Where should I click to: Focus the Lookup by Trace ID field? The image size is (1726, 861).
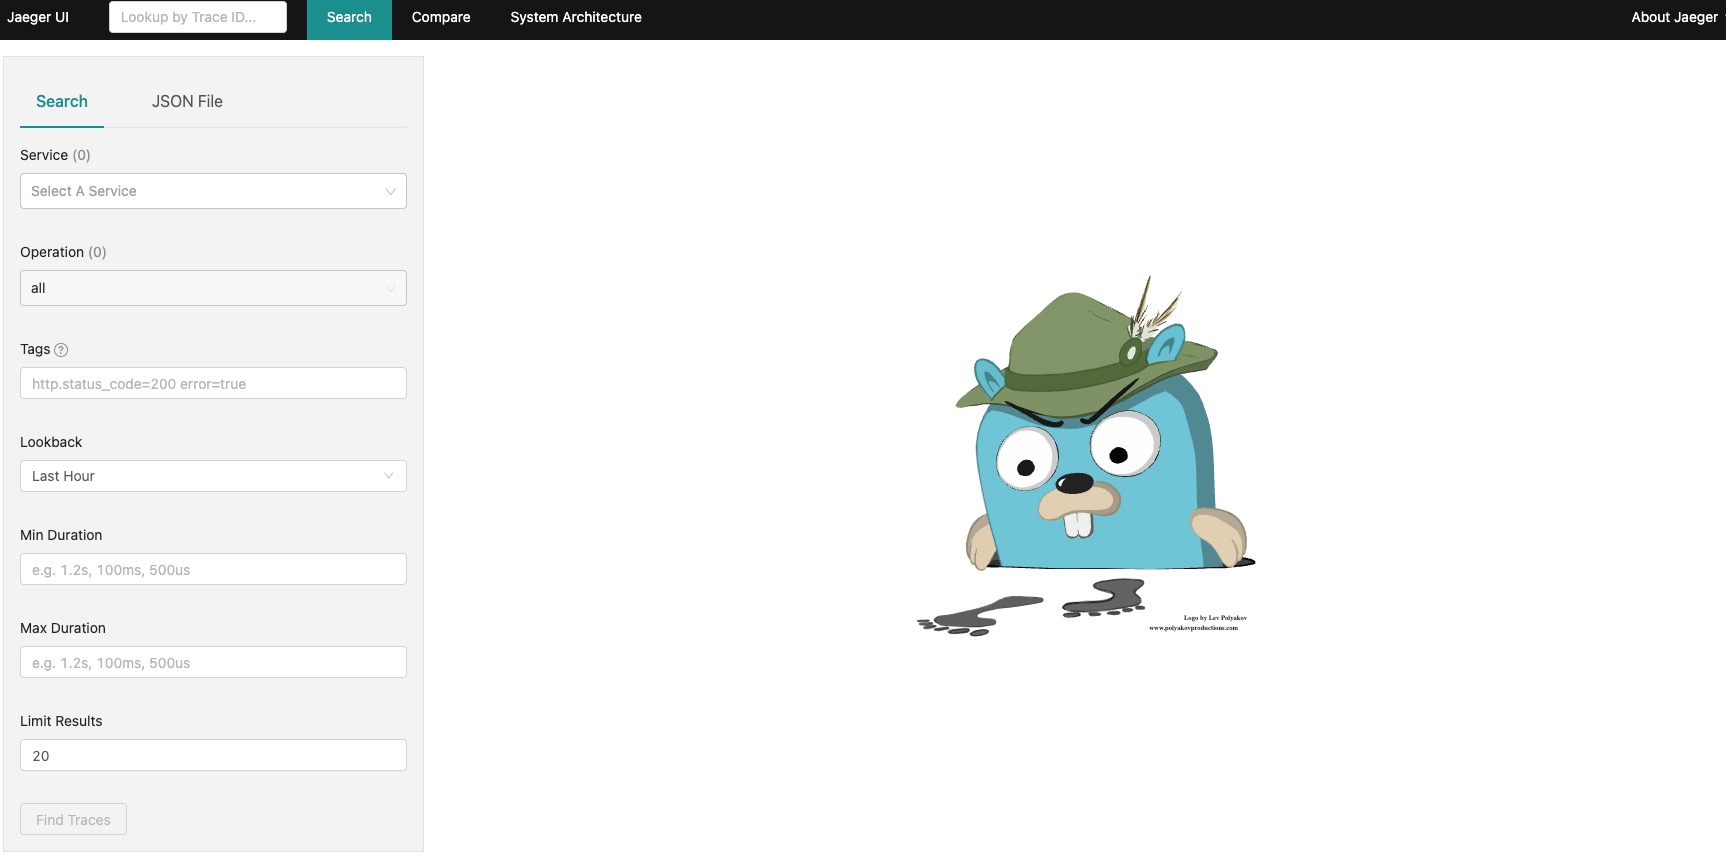198,17
